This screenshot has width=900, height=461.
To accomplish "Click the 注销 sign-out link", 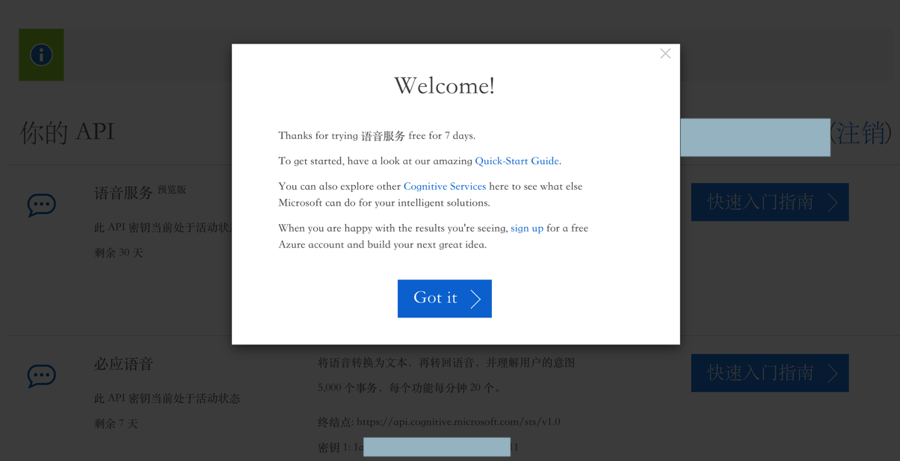I will [861, 133].
